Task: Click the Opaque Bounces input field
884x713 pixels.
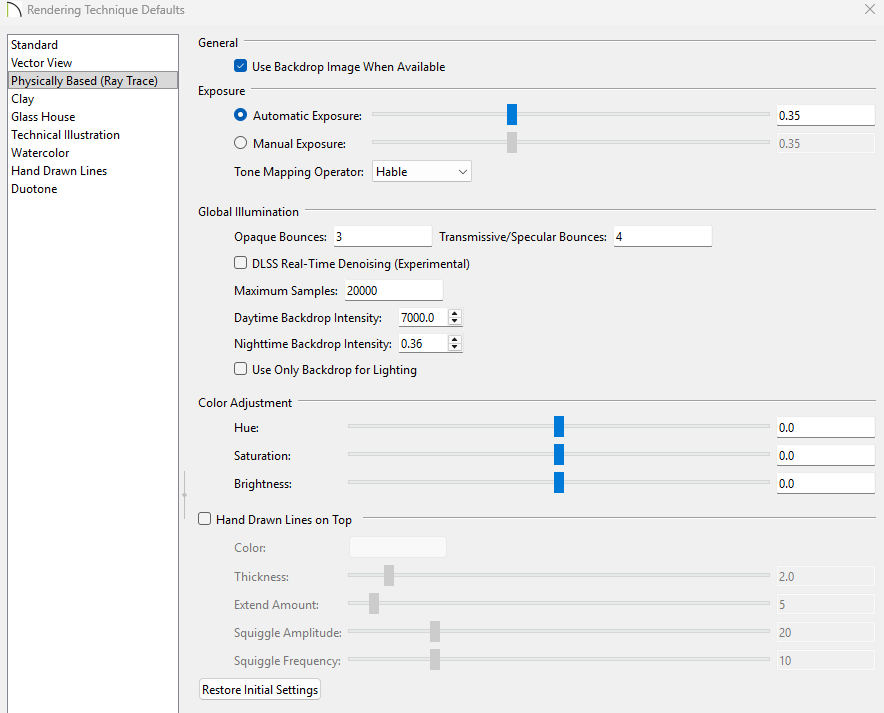Action: coord(381,237)
